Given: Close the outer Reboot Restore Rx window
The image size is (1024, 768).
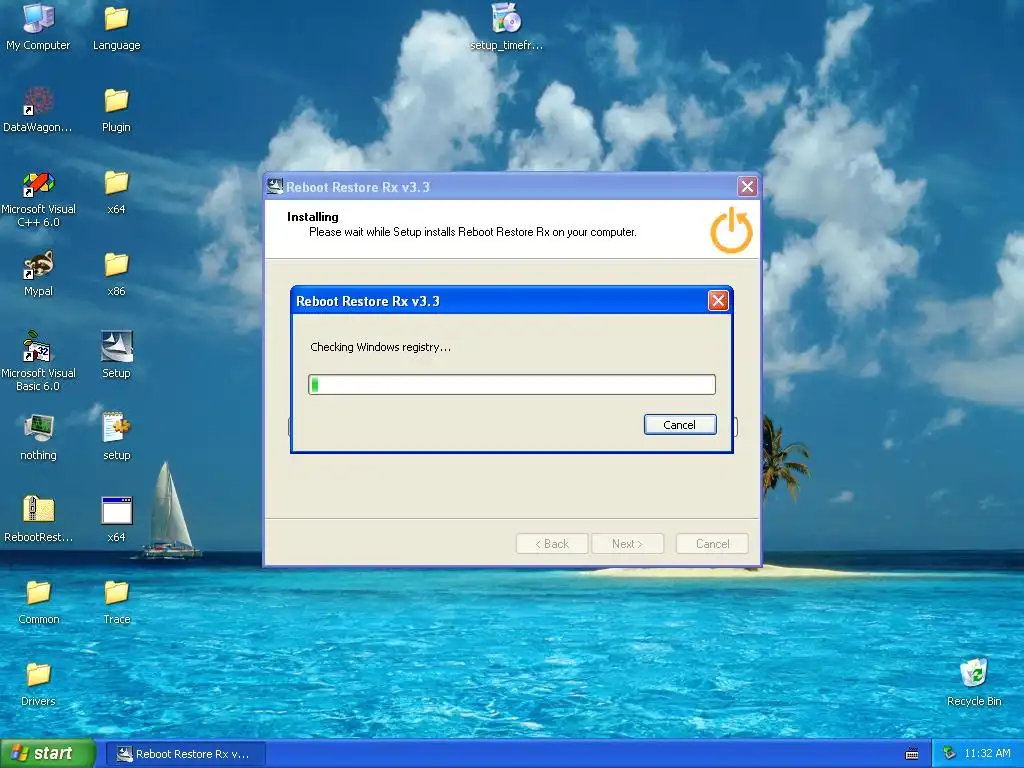Looking at the screenshot, I should tap(747, 187).
